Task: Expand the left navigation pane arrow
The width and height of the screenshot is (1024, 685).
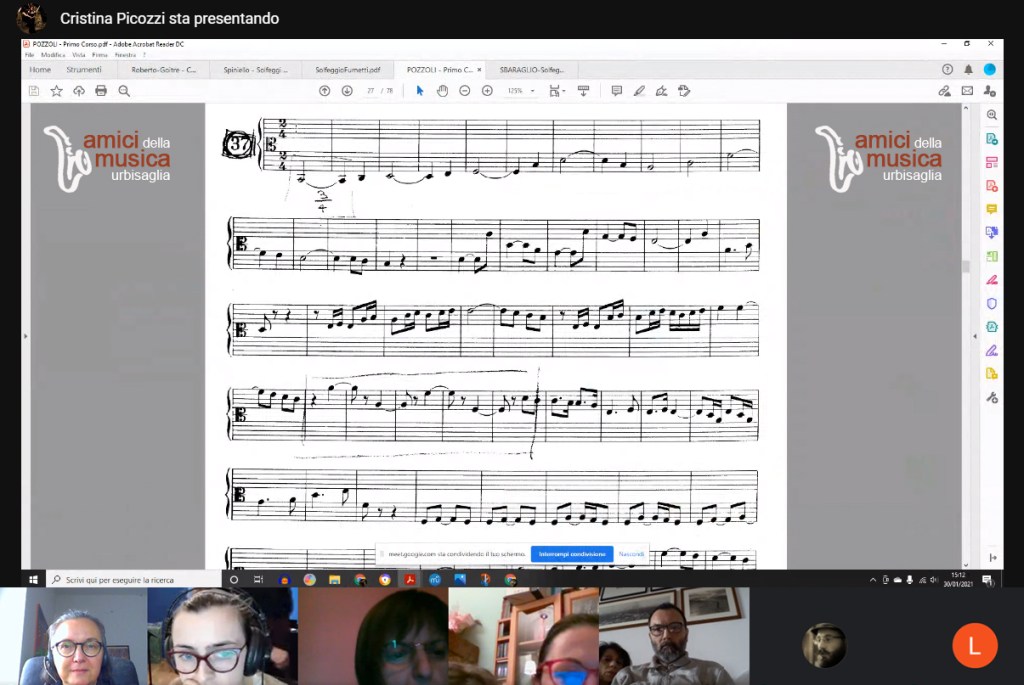Action: [26, 336]
